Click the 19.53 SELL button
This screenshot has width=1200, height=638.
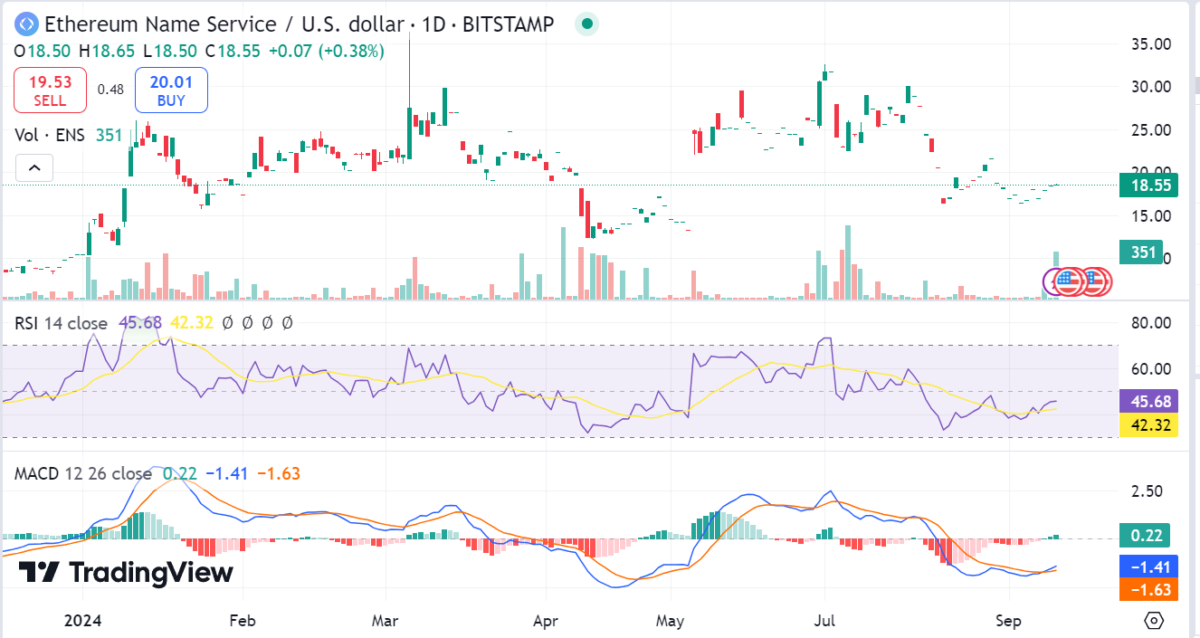click(x=50, y=90)
